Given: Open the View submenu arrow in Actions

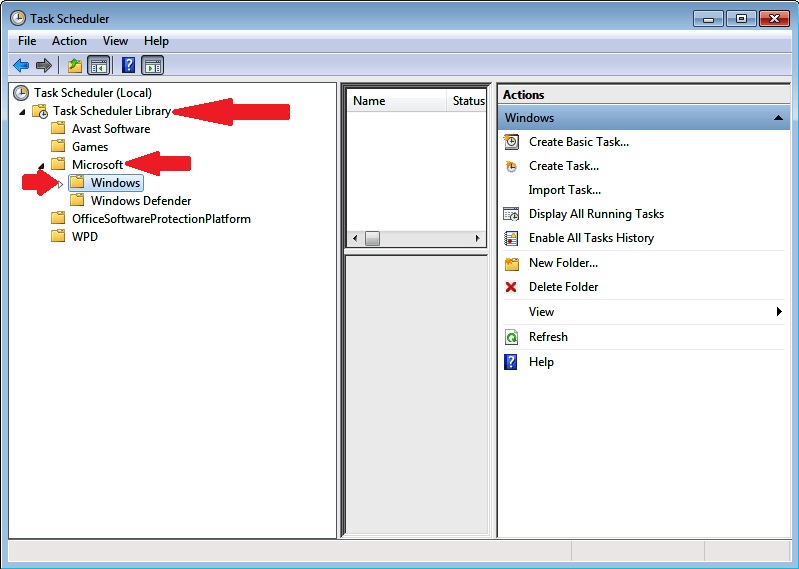Looking at the screenshot, I should click(x=779, y=311).
